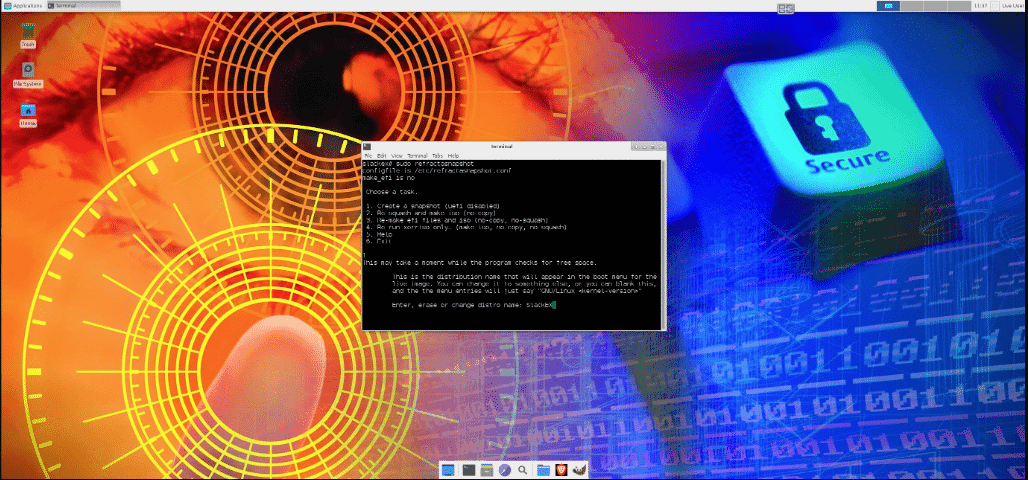Open the Application Finder magnifier icon in dock

[x=523, y=470]
